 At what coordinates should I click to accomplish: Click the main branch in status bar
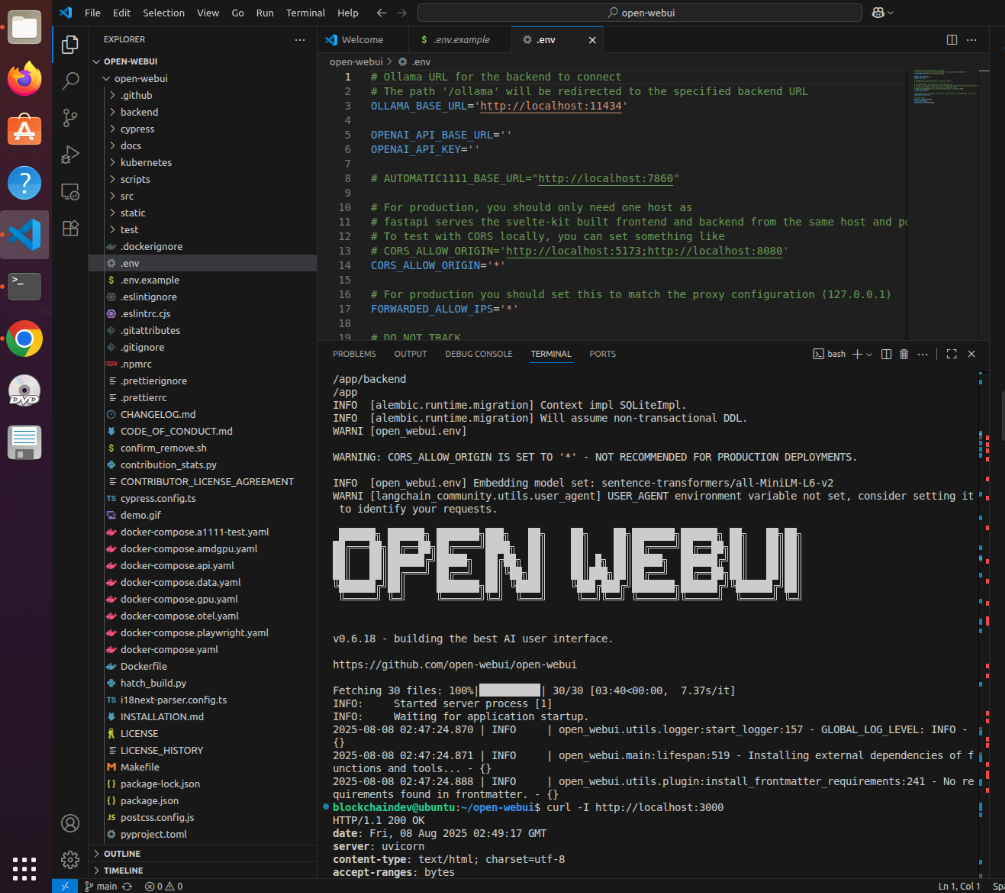pyautogui.click(x=102, y=886)
